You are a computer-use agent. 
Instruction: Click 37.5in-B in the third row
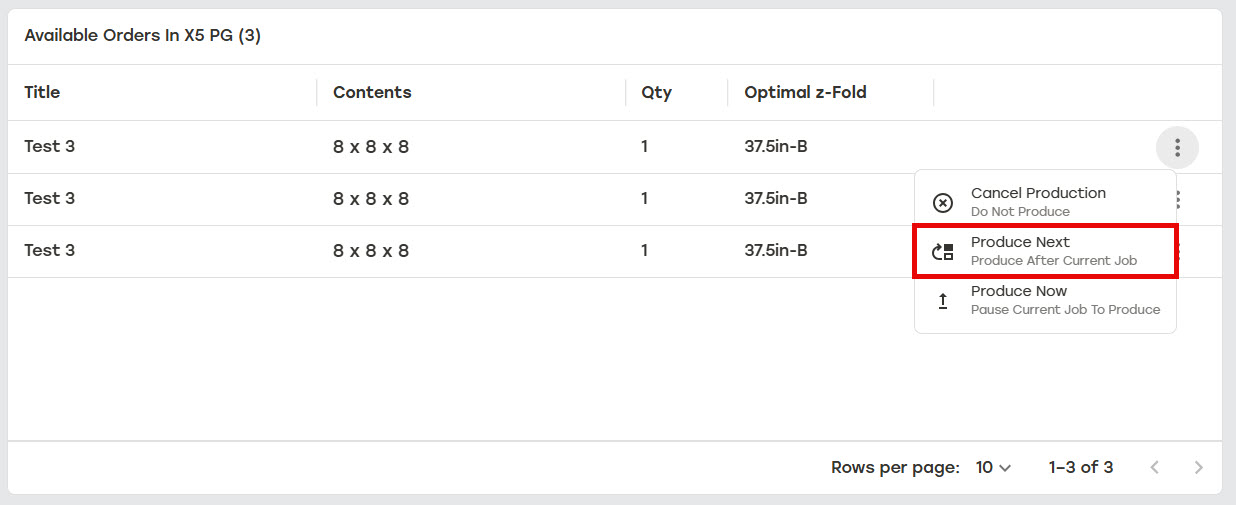776,250
